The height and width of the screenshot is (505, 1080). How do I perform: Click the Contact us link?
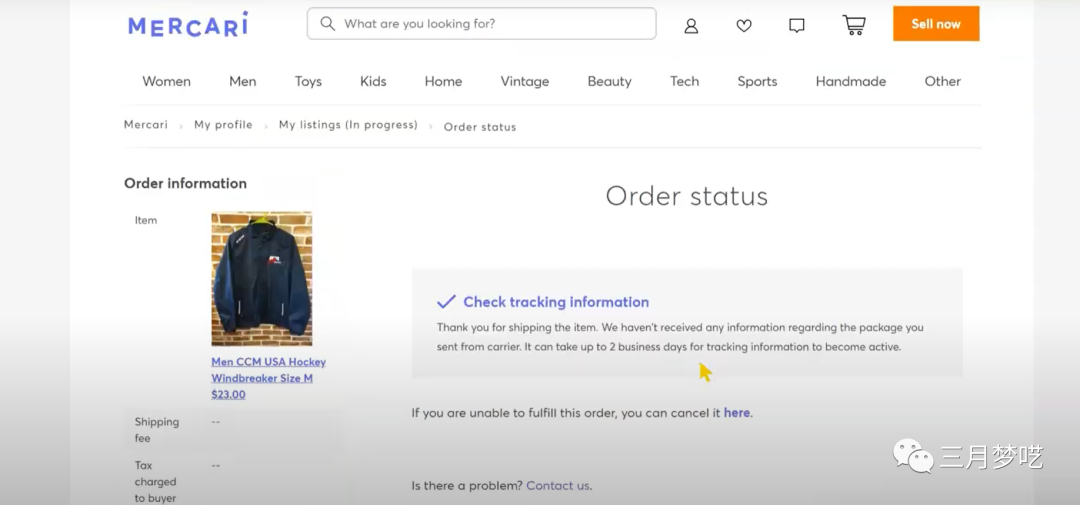pyautogui.click(x=557, y=485)
